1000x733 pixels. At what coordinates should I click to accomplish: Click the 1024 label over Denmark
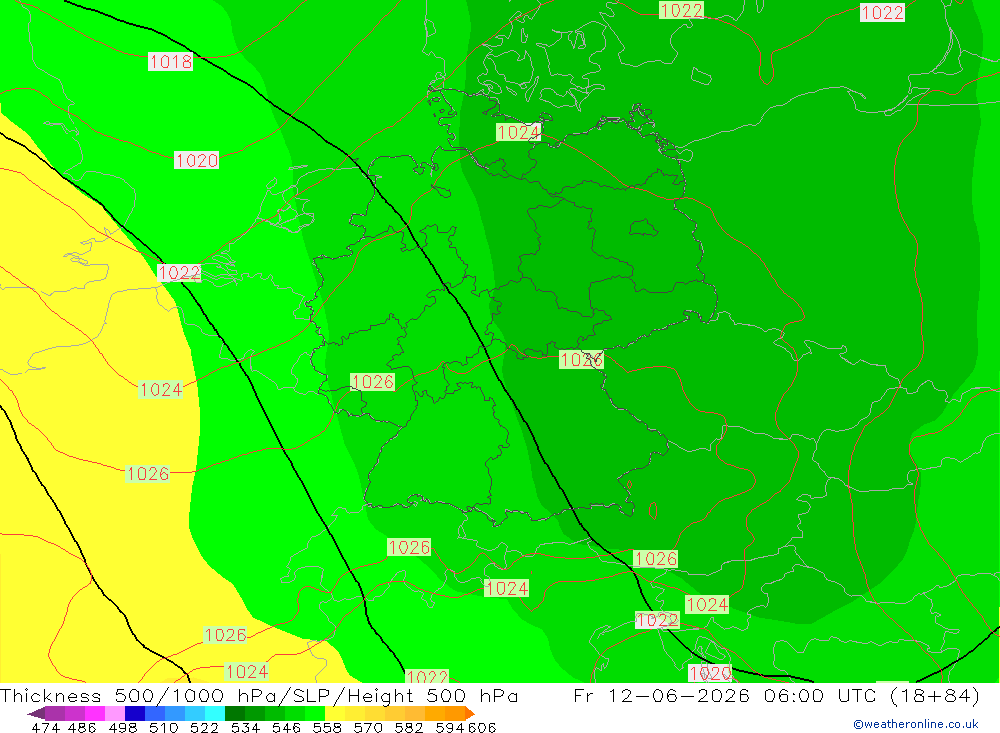(518, 132)
